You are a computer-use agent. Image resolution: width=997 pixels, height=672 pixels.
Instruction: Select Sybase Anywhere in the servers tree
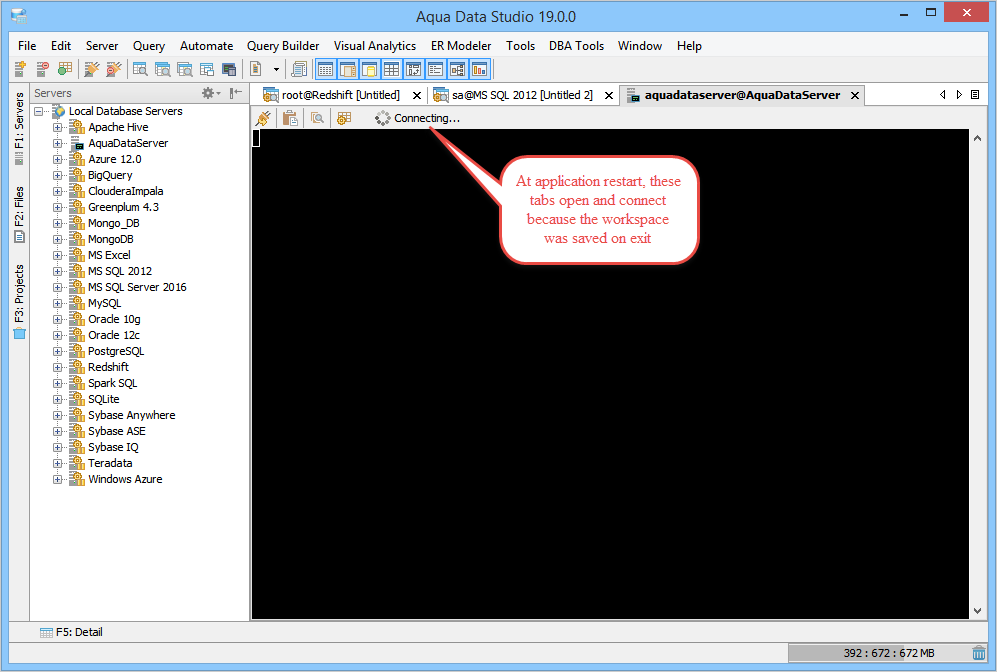(x=132, y=415)
